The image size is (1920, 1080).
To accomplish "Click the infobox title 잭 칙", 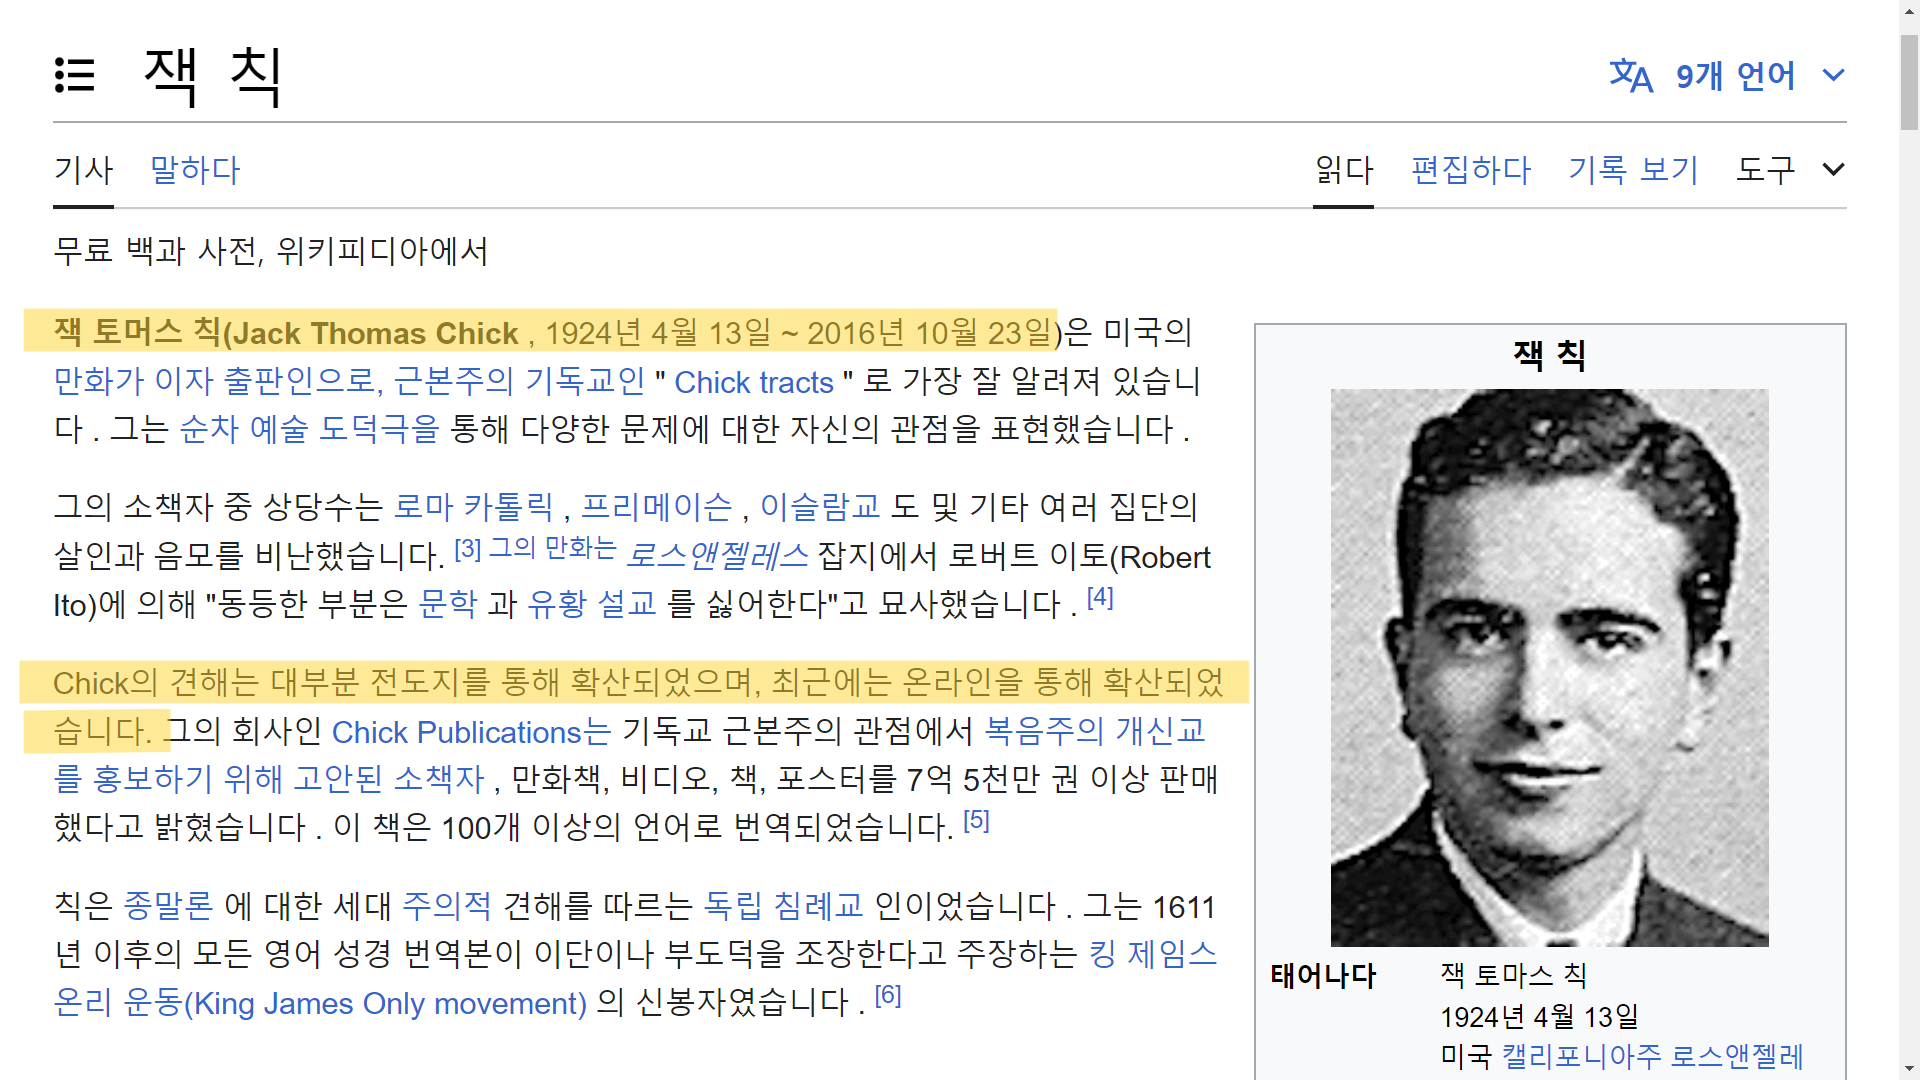I will pyautogui.click(x=1549, y=355).
